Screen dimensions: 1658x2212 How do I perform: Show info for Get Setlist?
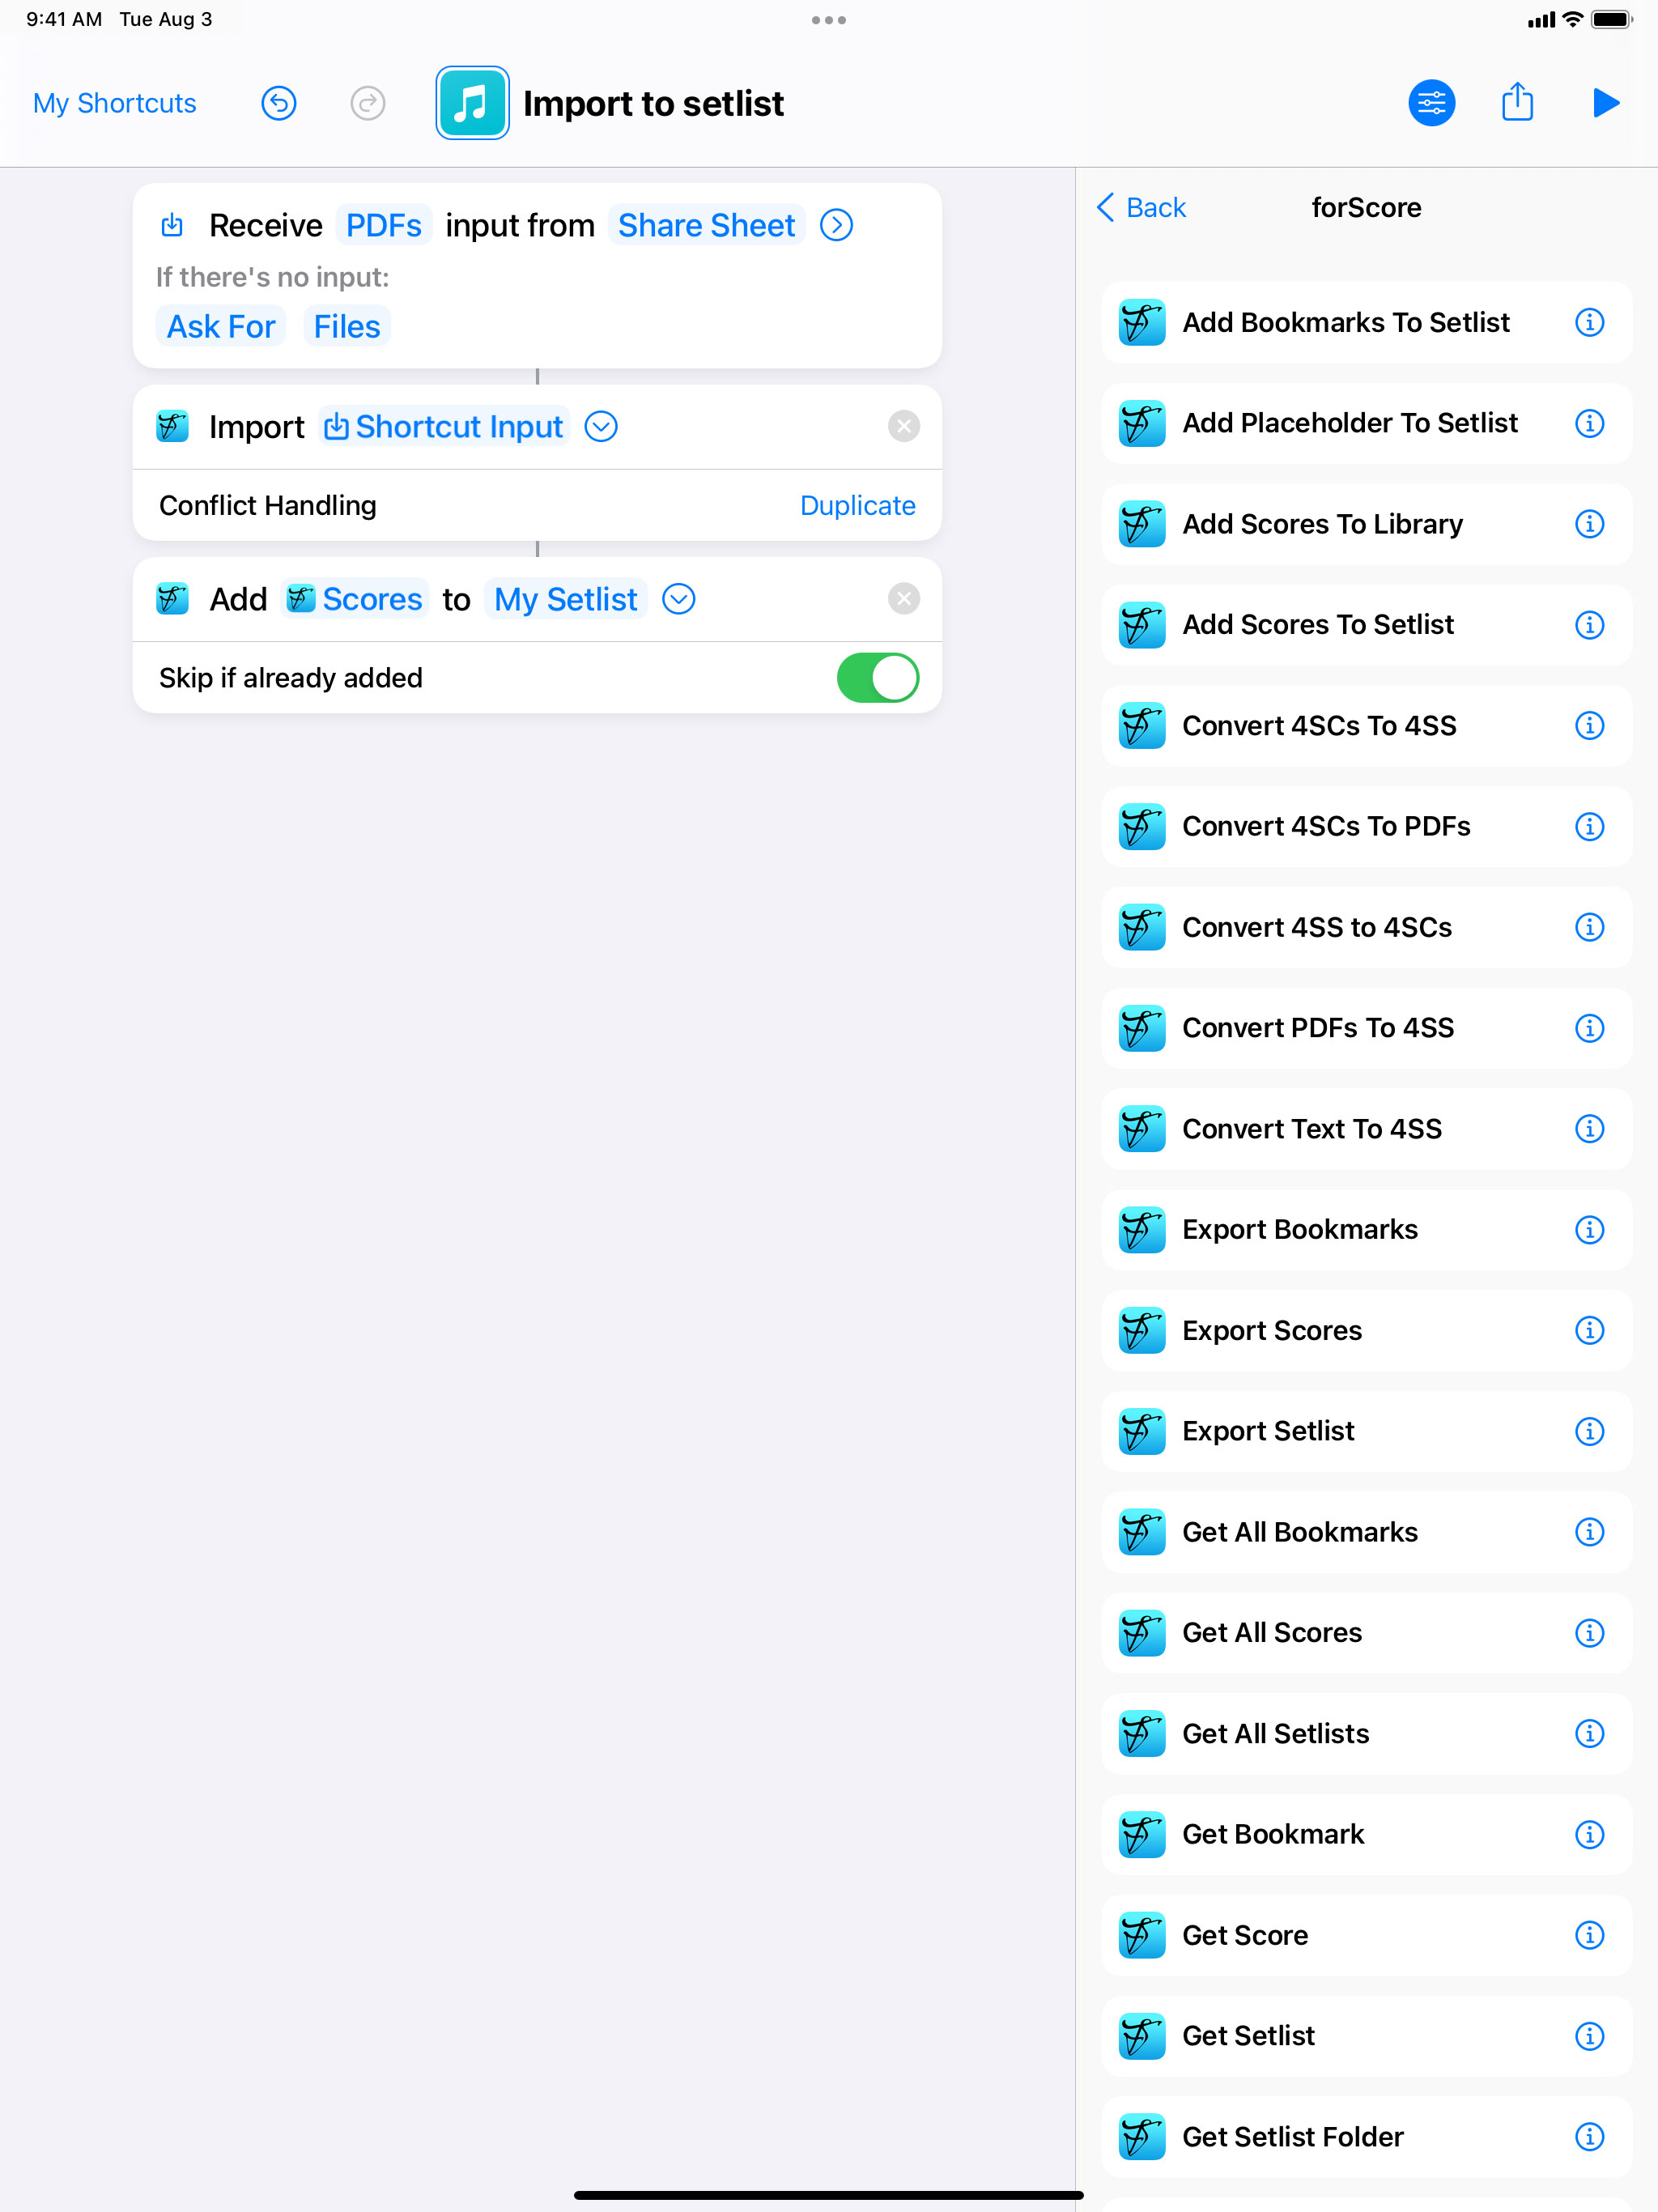coord(1590,2036)
